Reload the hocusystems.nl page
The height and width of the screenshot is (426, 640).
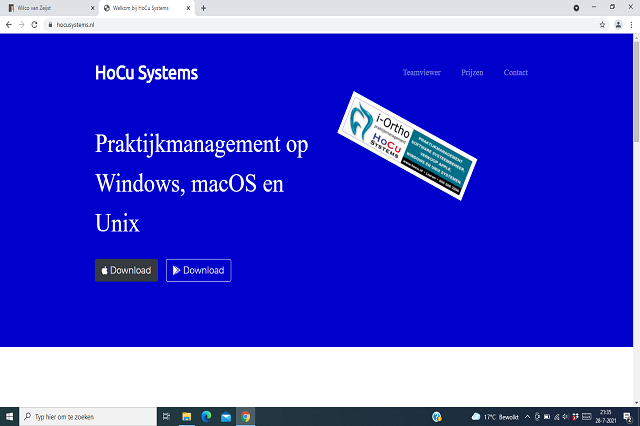pyautogui.click(x=34, y=25)
